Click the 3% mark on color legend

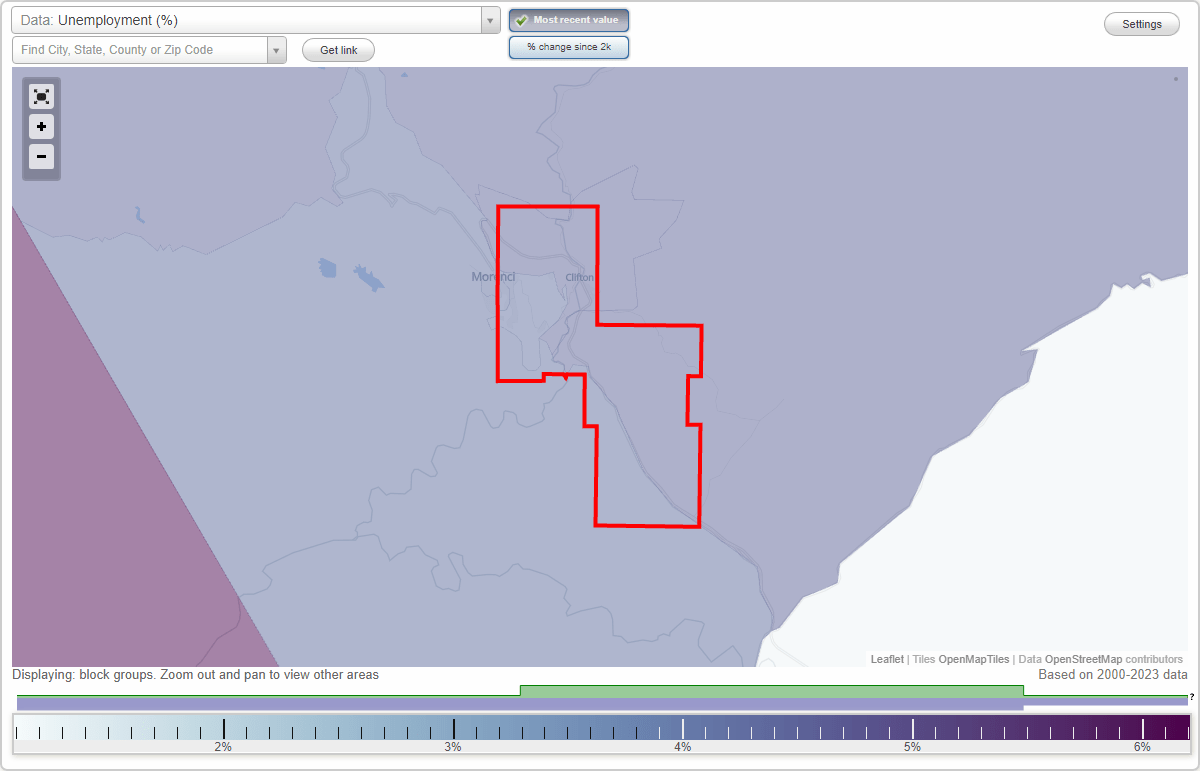coord(453,747)
